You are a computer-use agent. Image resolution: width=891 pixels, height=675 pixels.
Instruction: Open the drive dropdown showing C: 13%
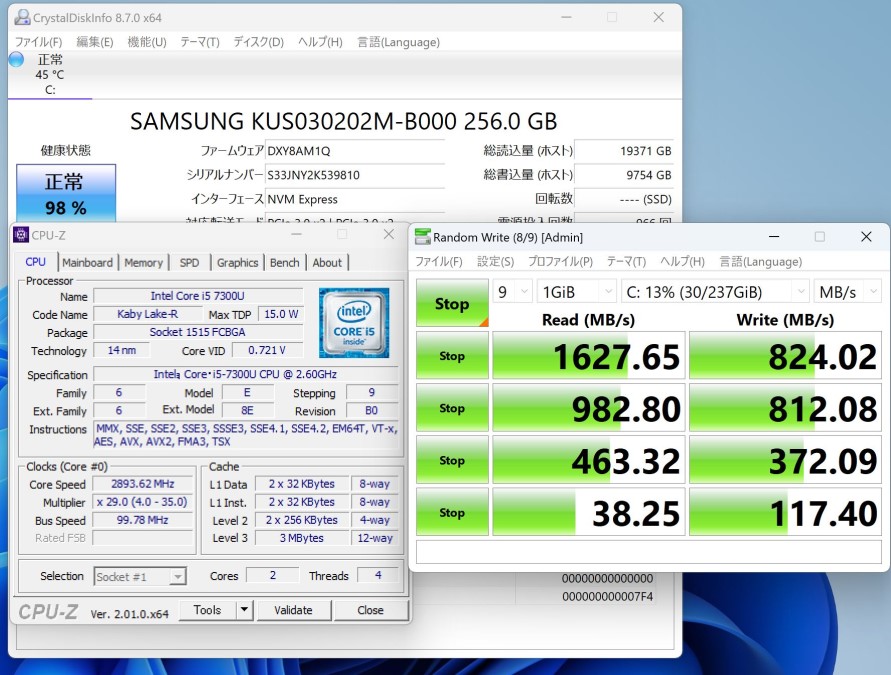pyautogui.click(x=715, y=292)
